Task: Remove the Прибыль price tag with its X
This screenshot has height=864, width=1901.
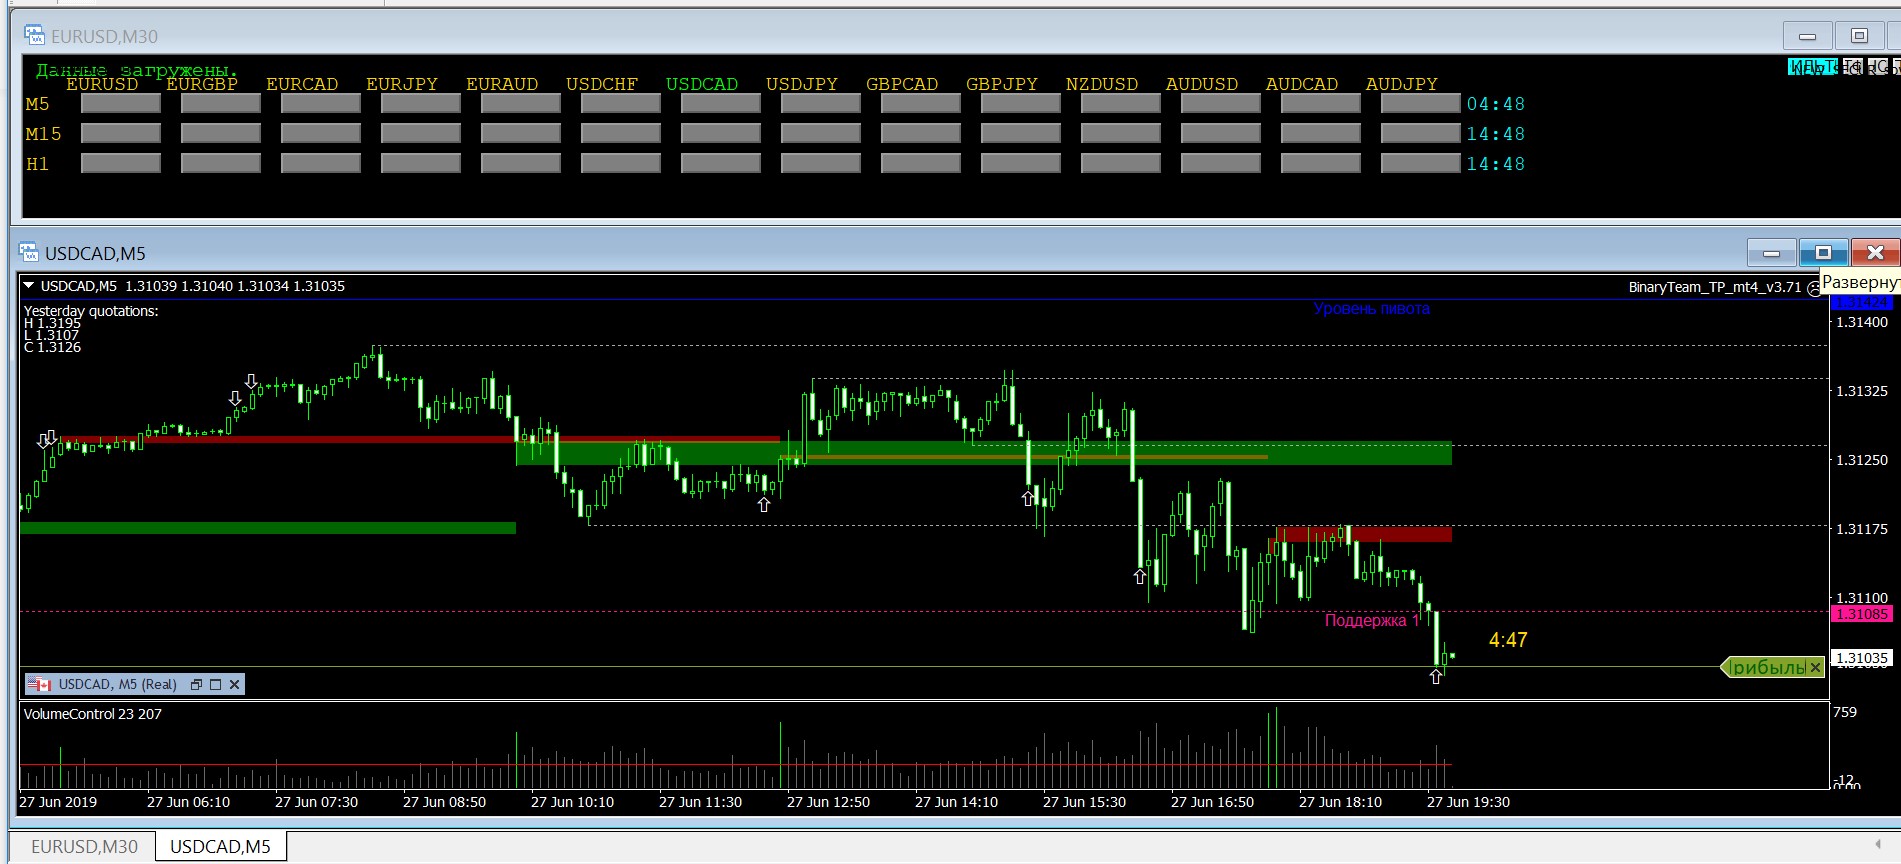Action: click(x=1815, y=667)
